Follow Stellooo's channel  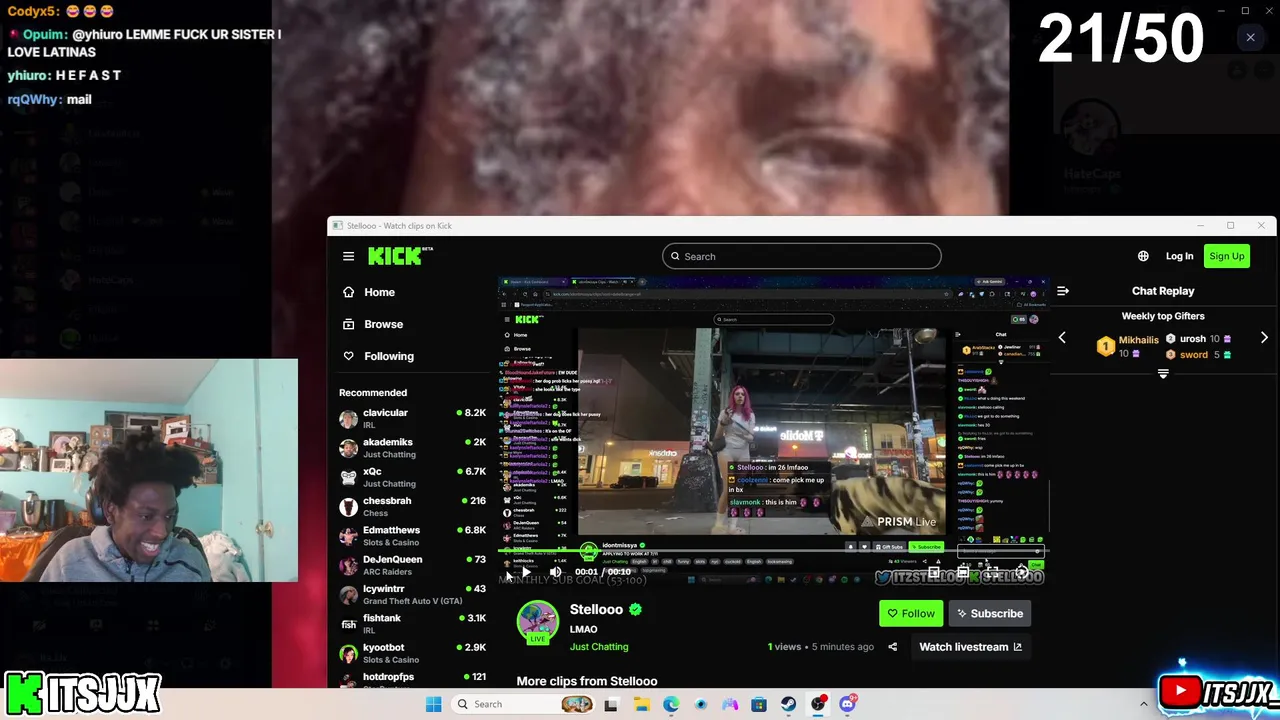(910, 613)
